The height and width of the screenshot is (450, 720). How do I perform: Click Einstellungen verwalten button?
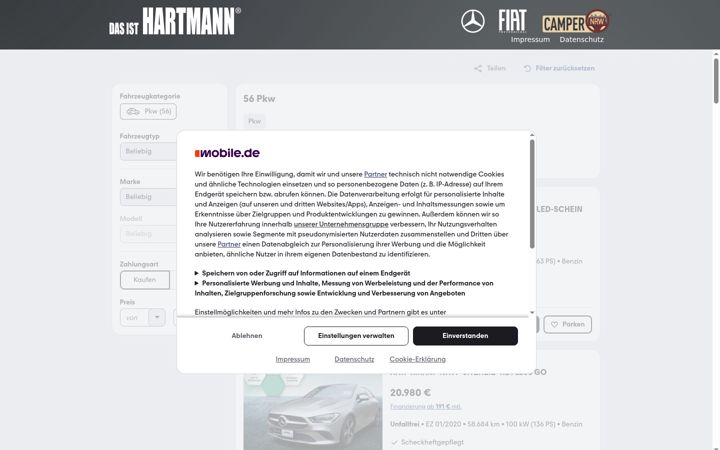coord(356,336)
